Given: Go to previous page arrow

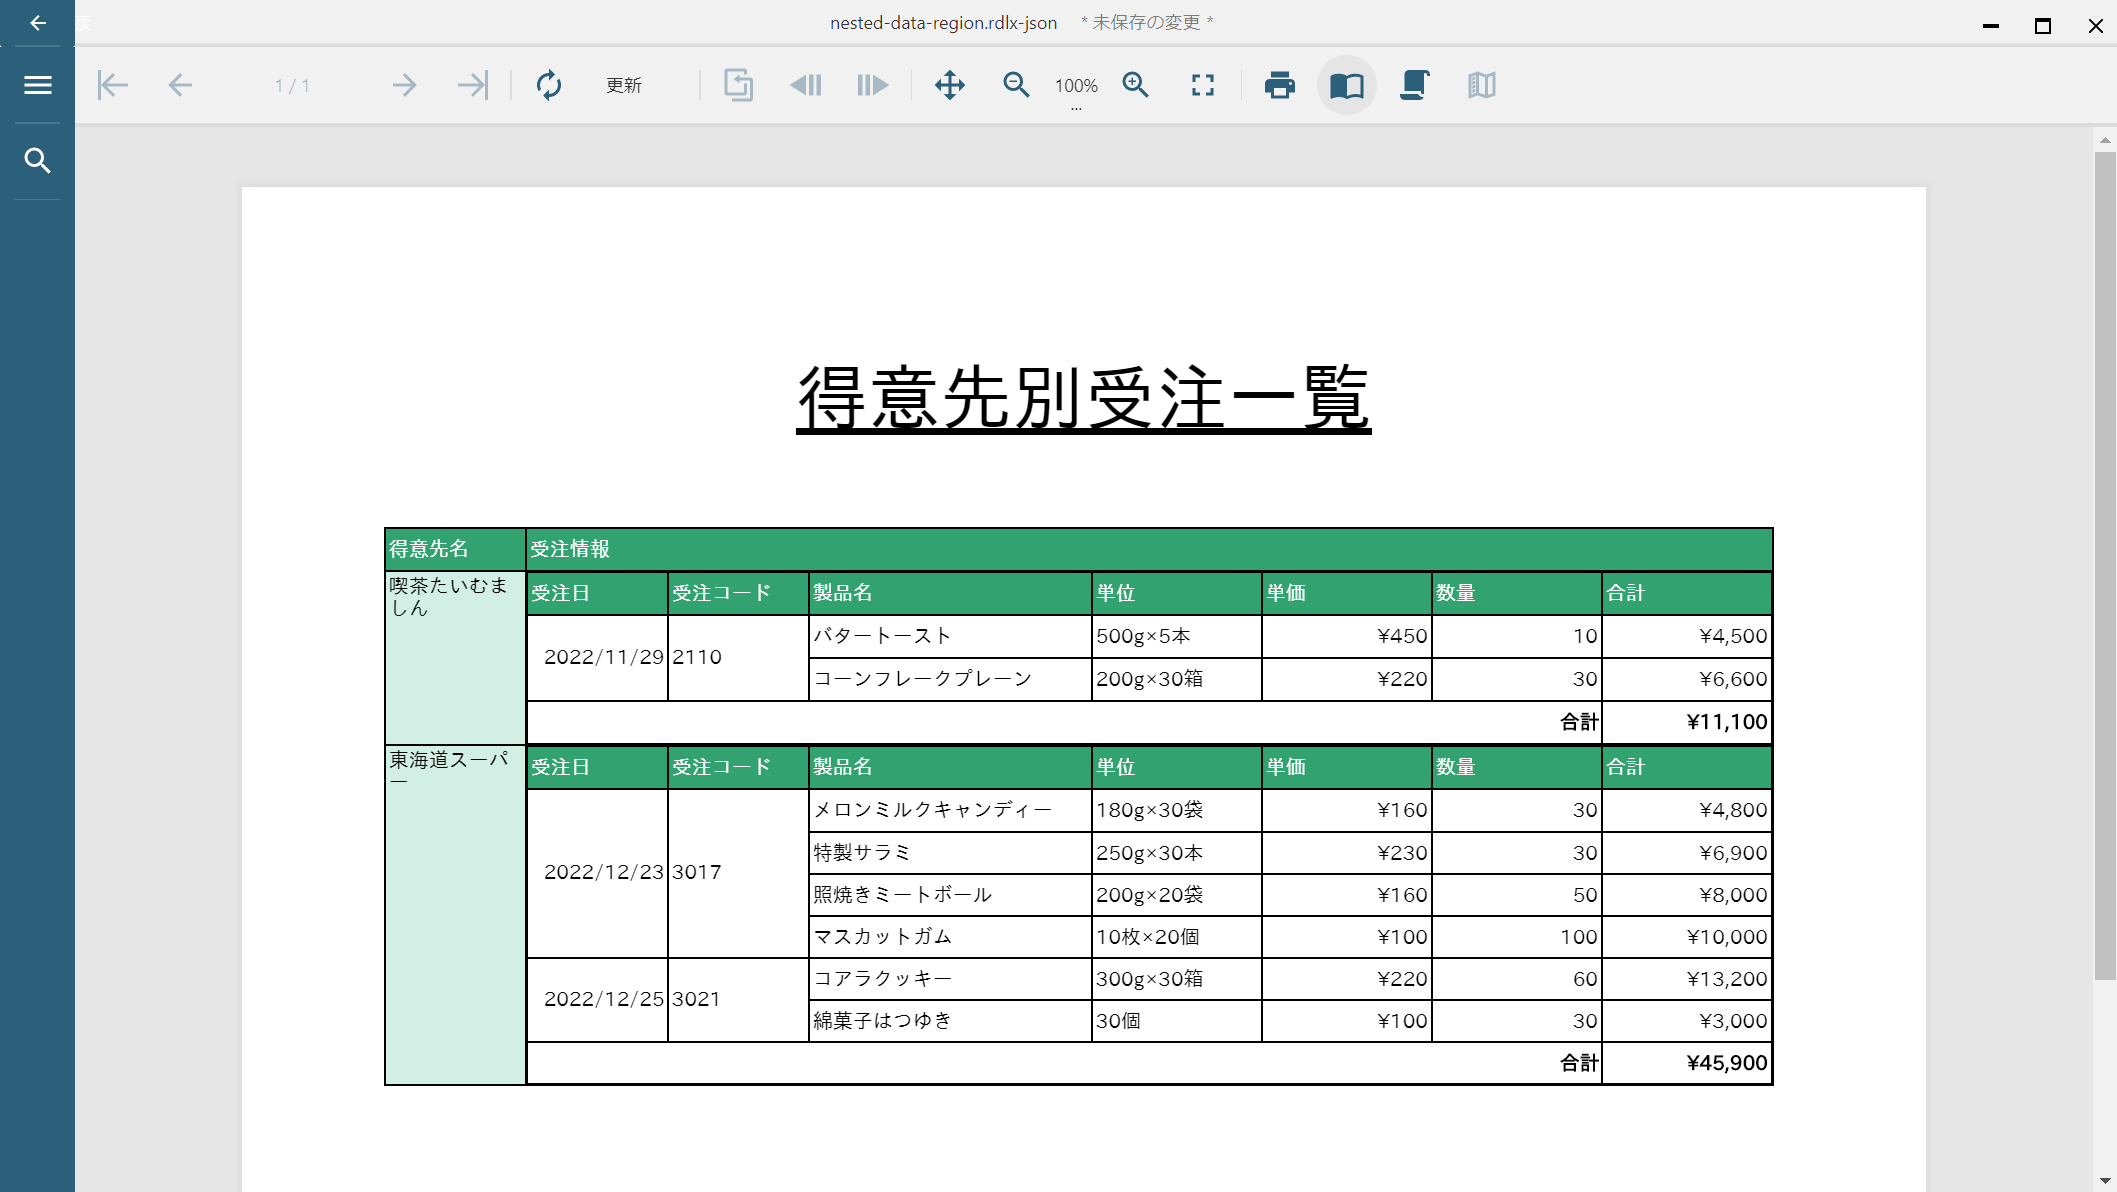Looking at the screenshot, I should point(180,85).
